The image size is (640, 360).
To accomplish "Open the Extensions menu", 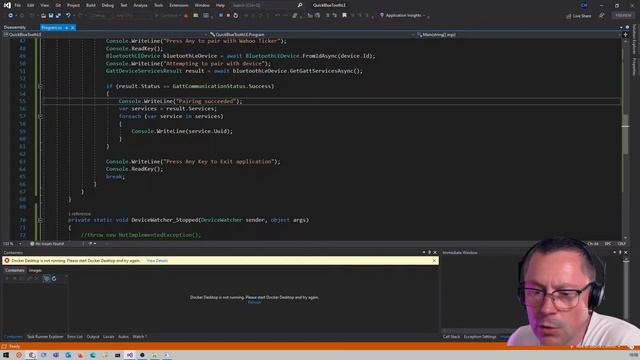I will click(x=179, y=5).
